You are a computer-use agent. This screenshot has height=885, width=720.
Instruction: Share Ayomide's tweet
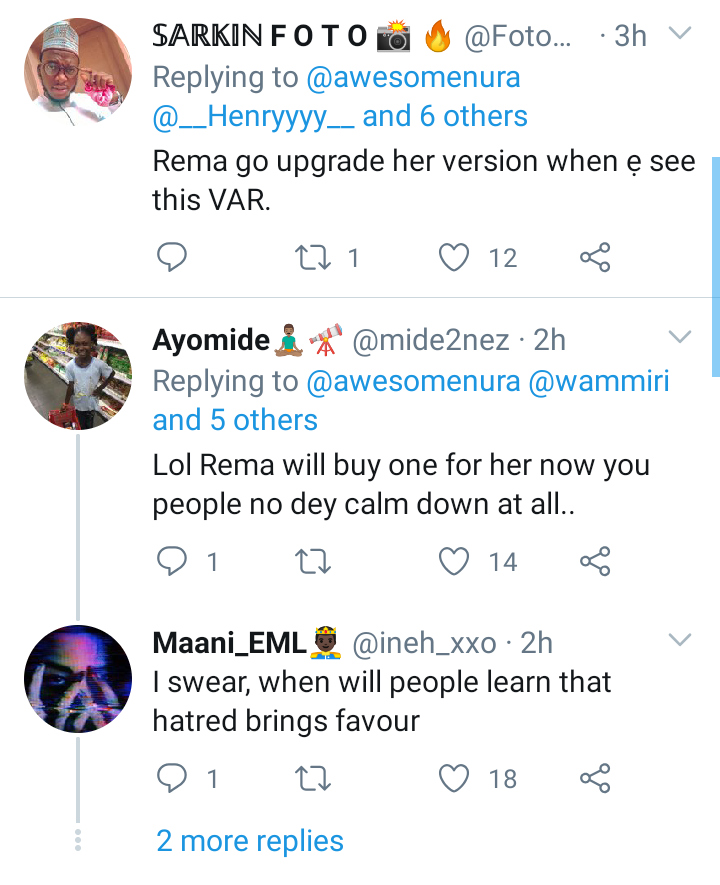tap(595, 562)
